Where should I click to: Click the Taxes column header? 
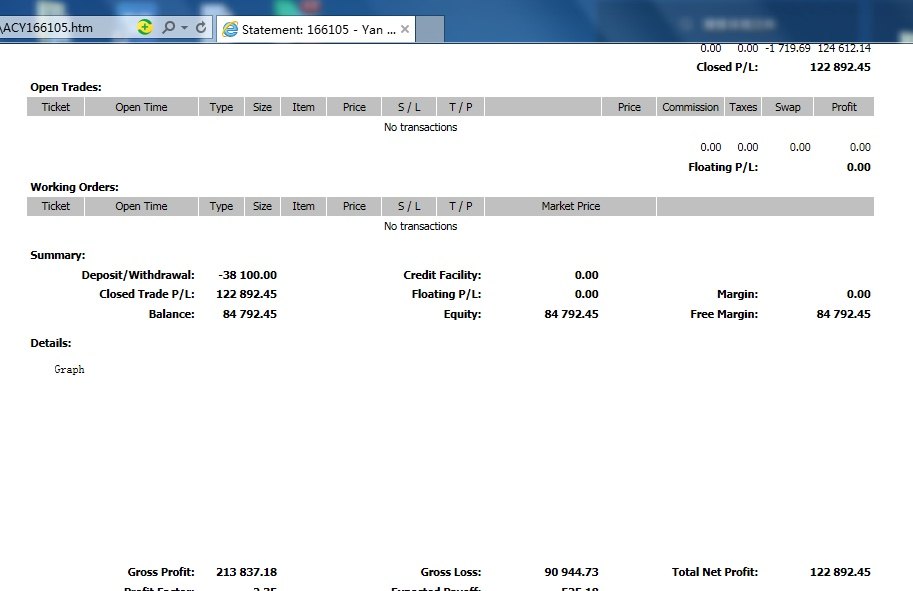click(x=743, y=107)
